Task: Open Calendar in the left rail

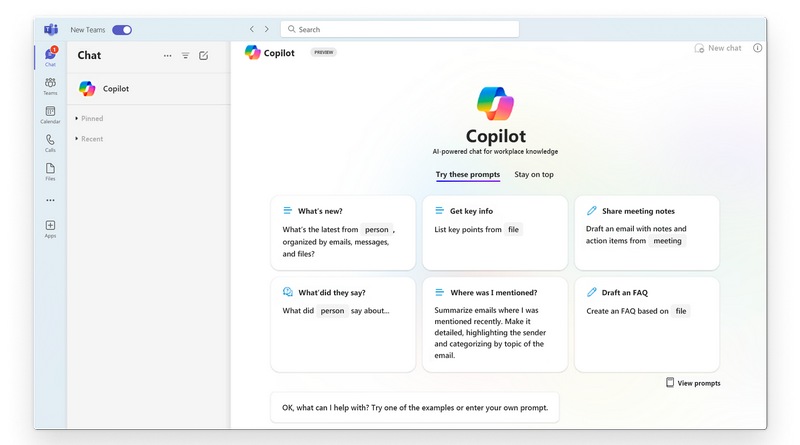Action: point(50,114)
